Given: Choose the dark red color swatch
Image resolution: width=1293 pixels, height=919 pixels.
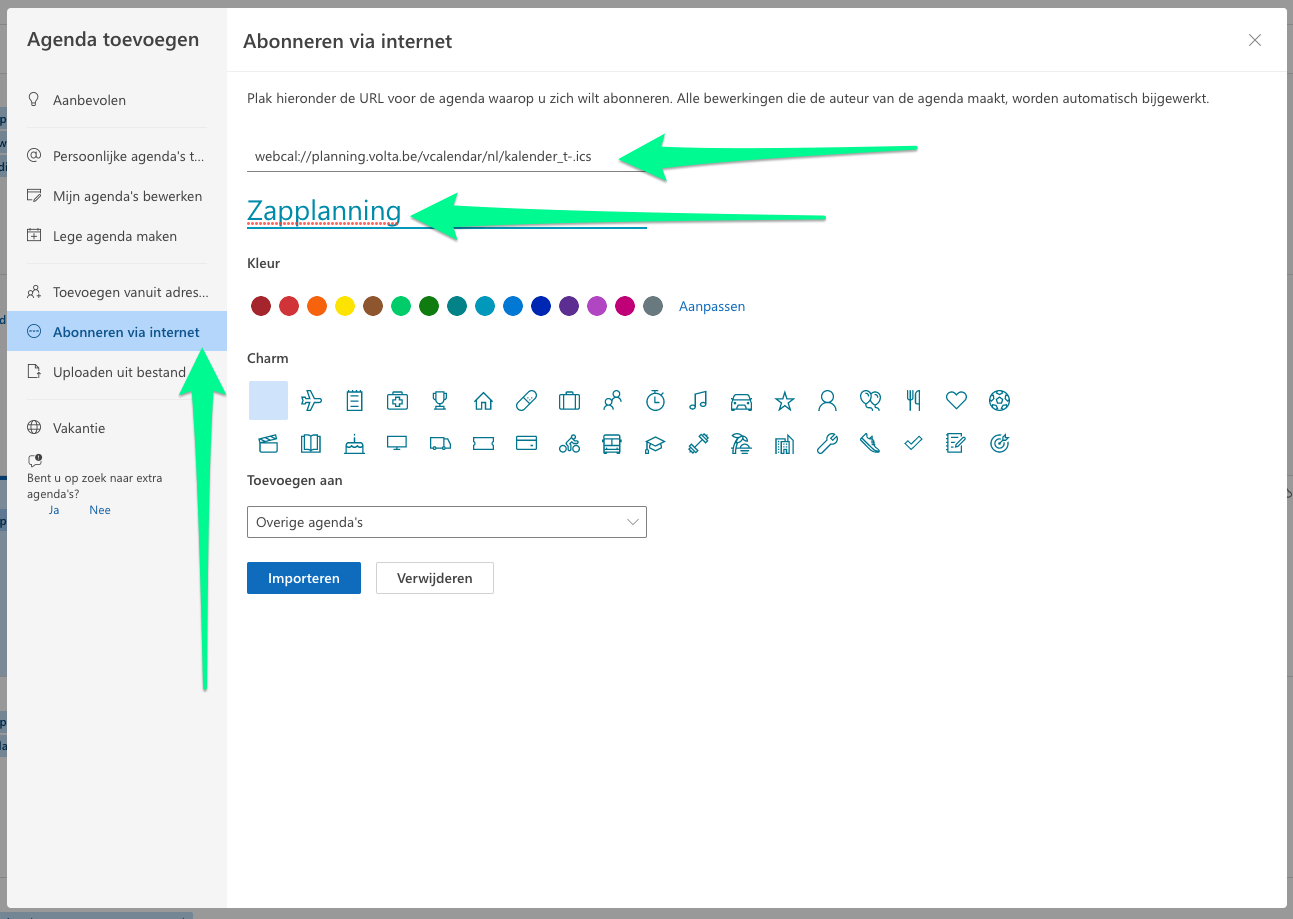Looking at the screenshot, I should click(261, 306).
